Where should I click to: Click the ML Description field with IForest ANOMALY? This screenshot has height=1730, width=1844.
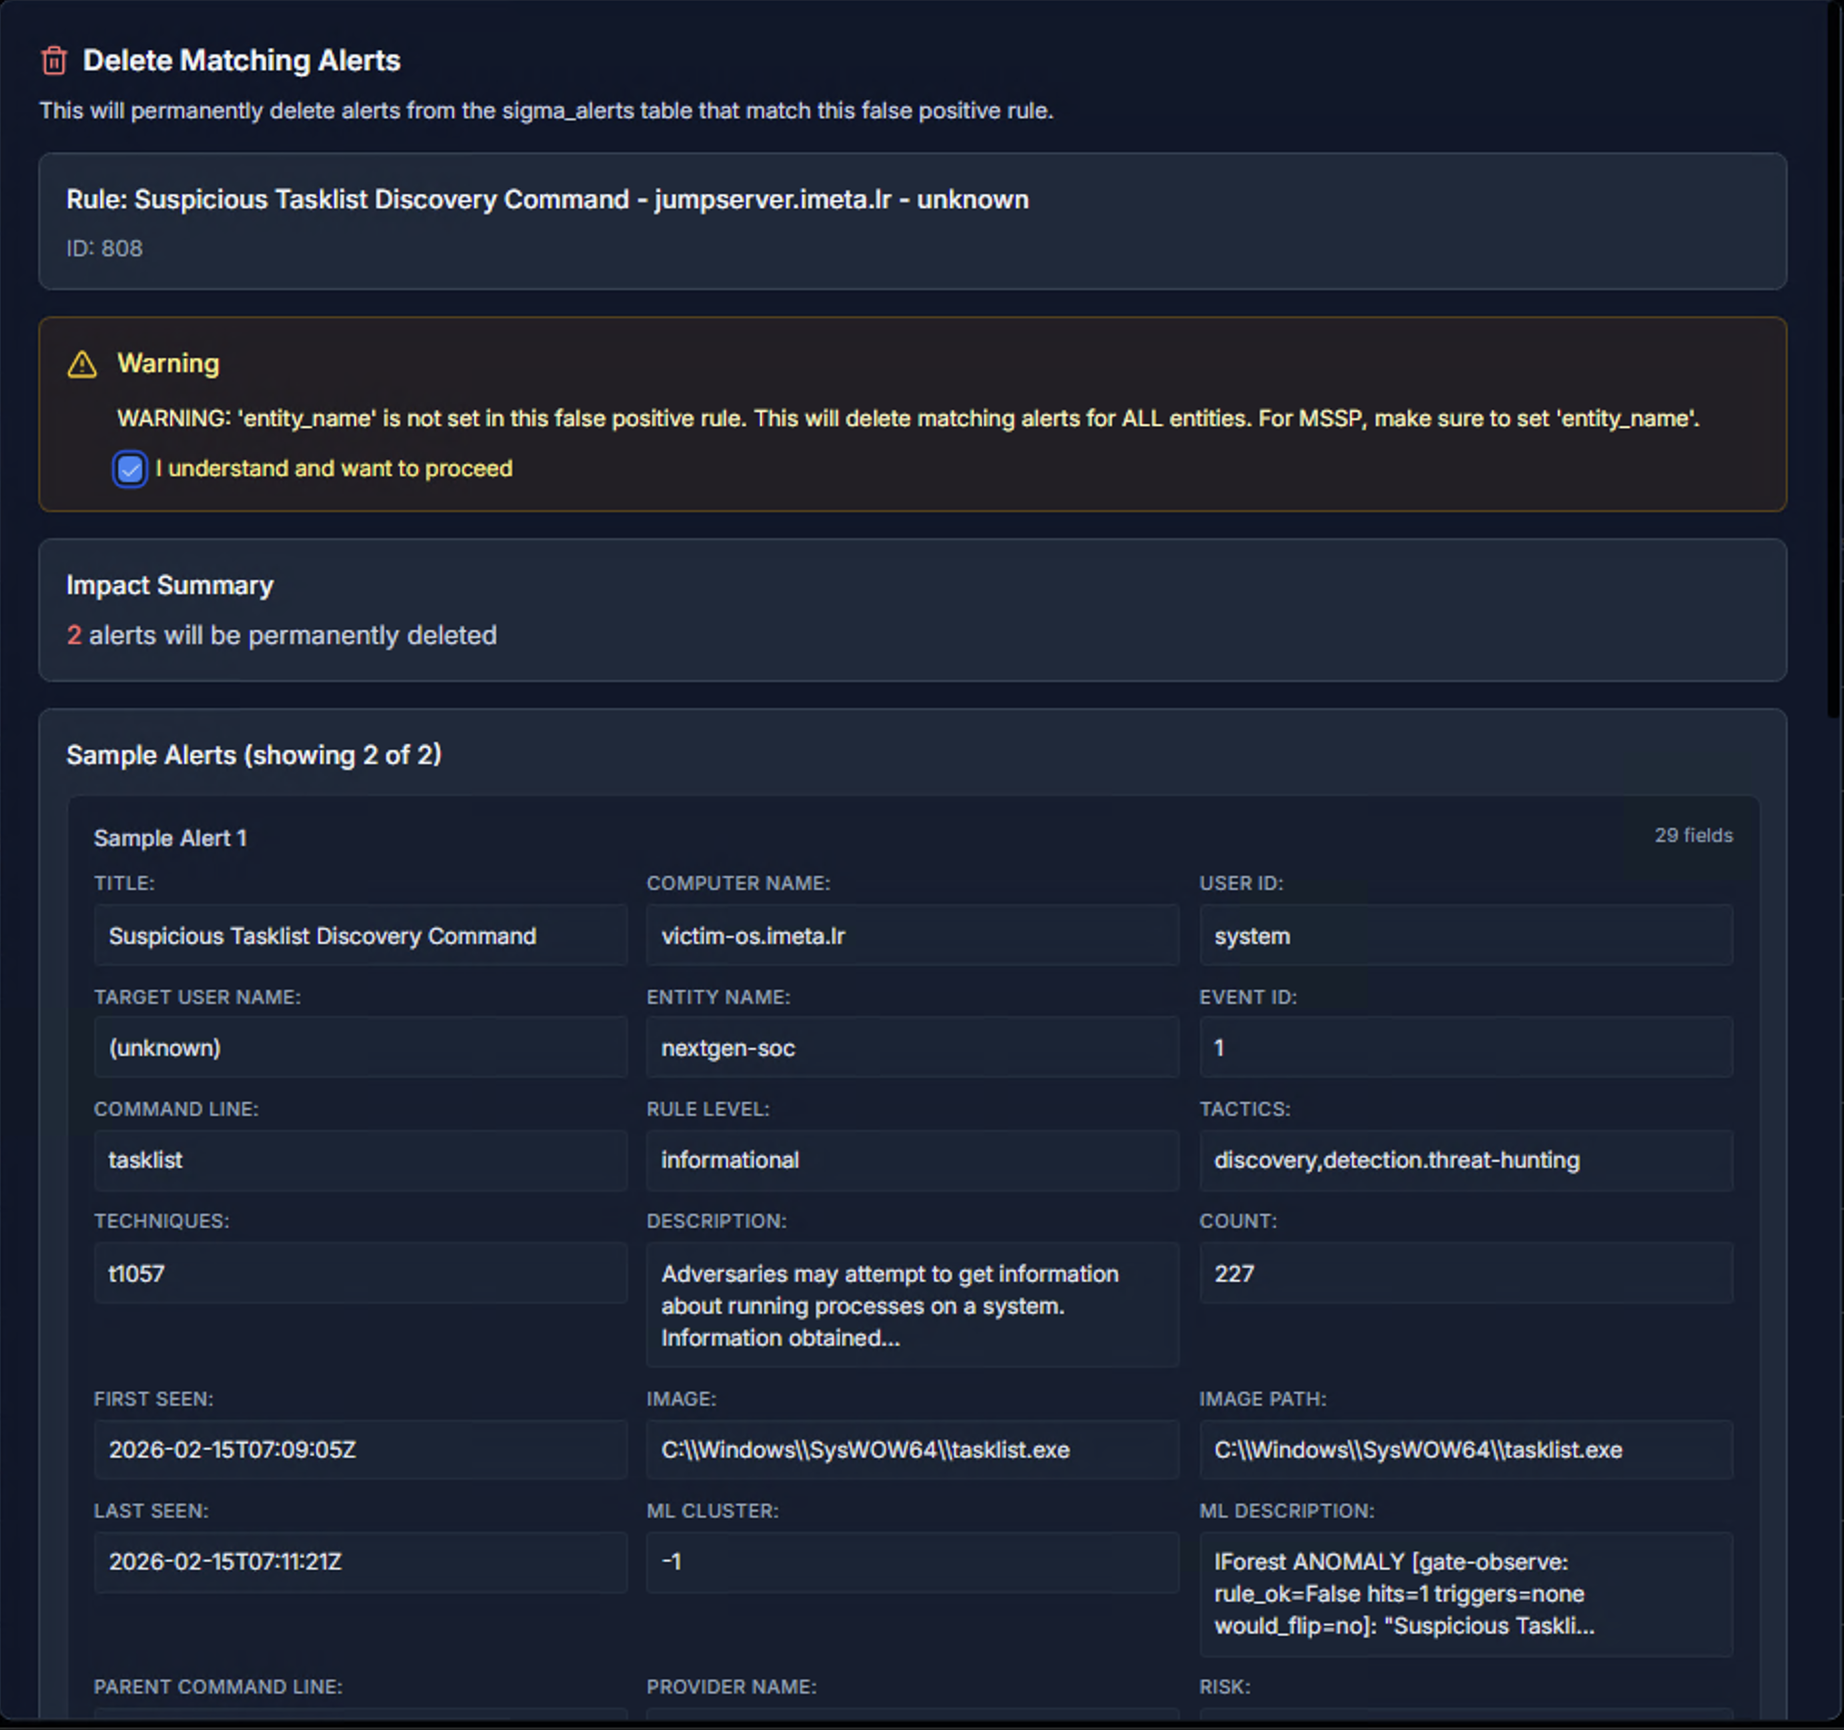click(x=1466, y=1594)
